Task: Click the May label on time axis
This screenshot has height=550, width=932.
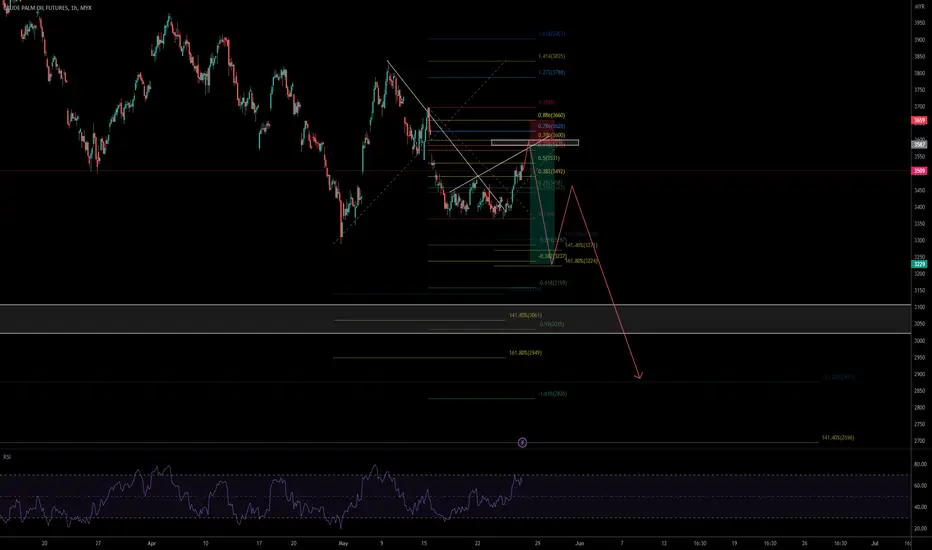Action: click(342, 543)
